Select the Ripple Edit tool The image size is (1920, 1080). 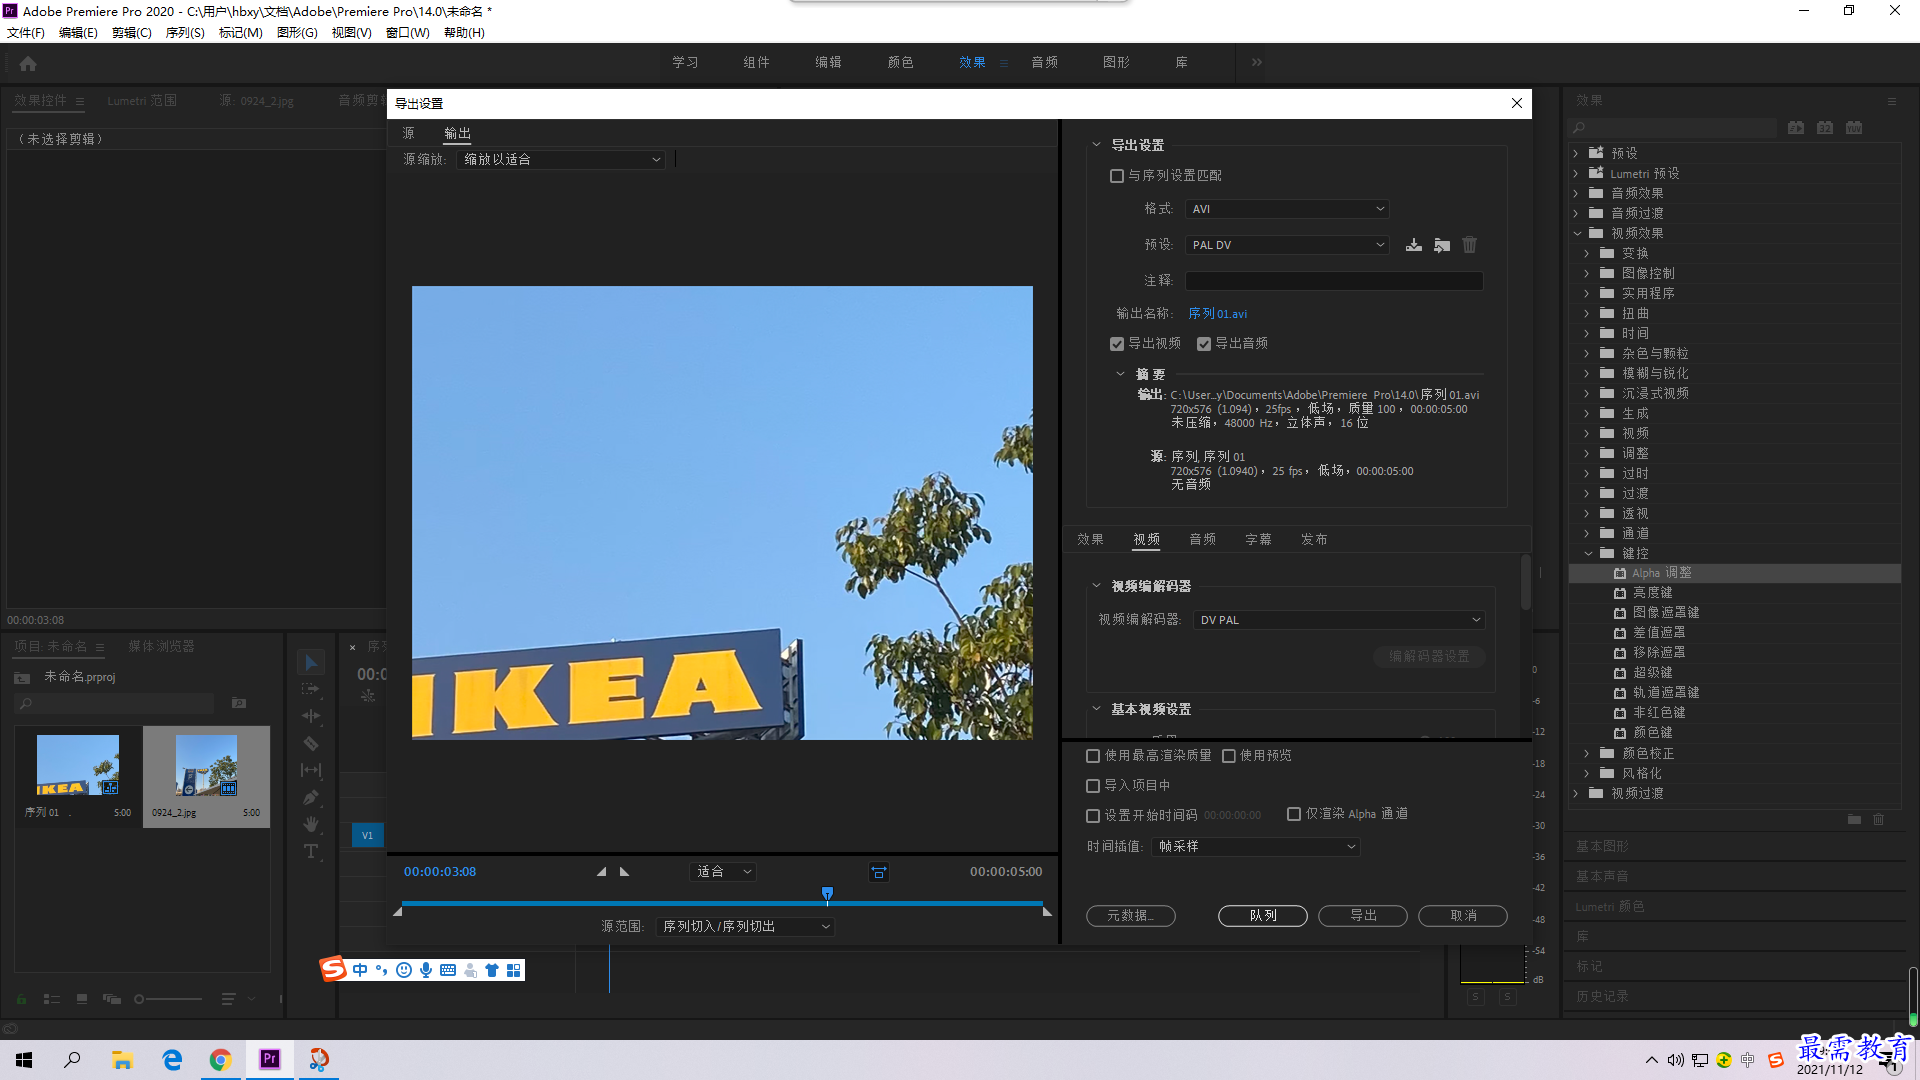[311, 717]
